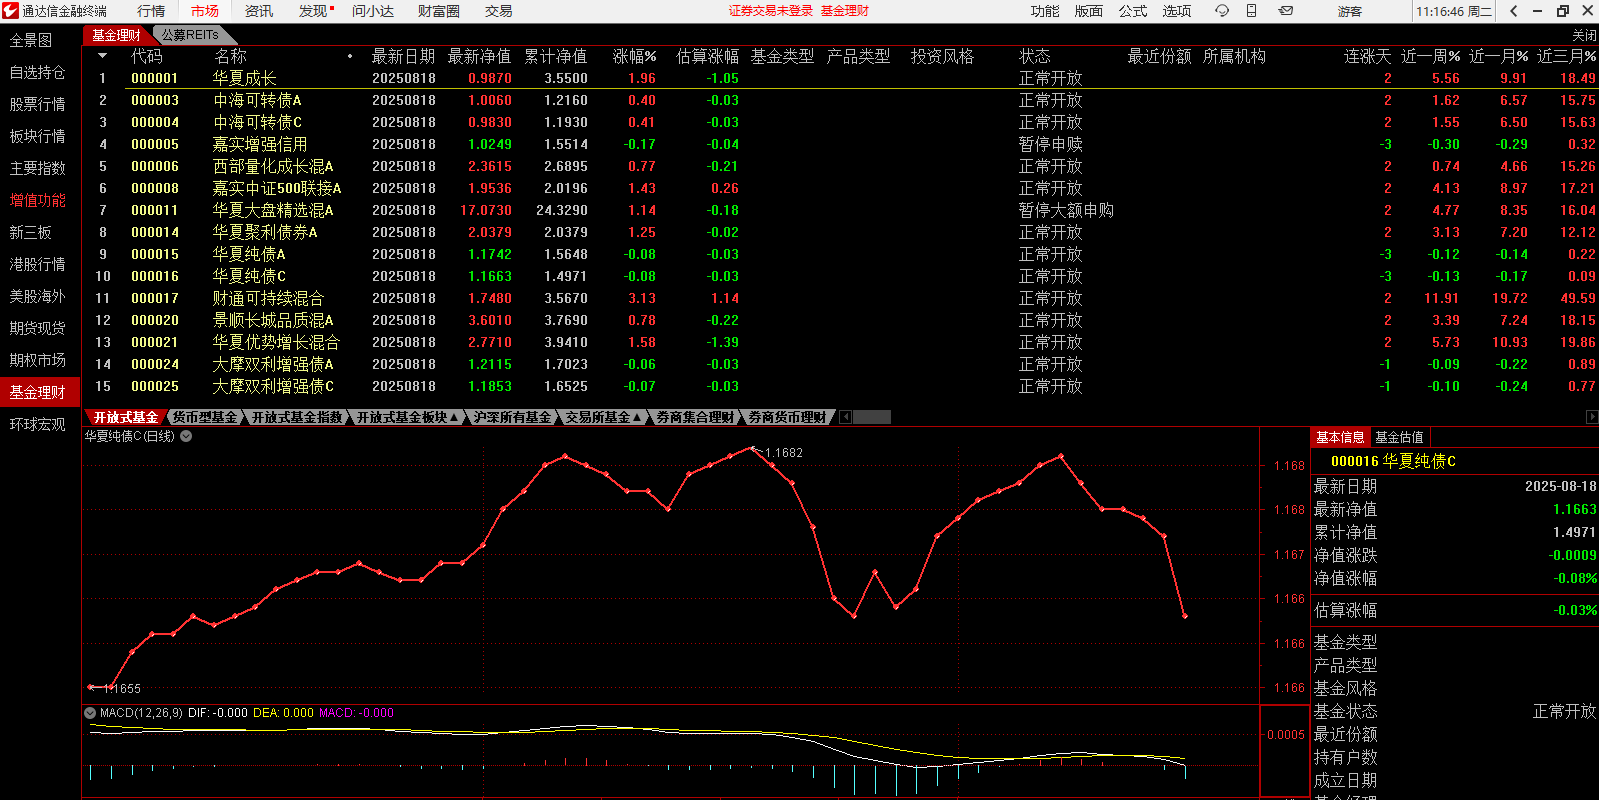
Task: Click the 证券交易未登录 login link
Action: point(770,11)
